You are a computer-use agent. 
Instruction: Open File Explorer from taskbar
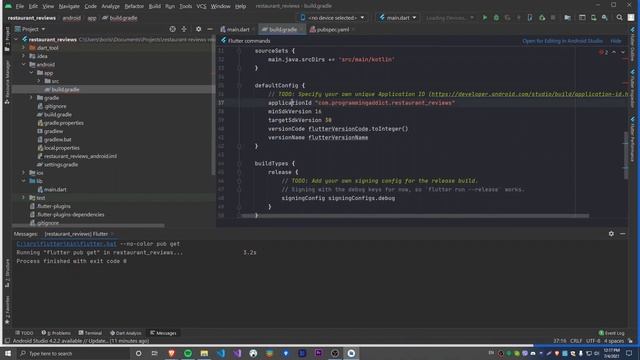pos(204,353)
